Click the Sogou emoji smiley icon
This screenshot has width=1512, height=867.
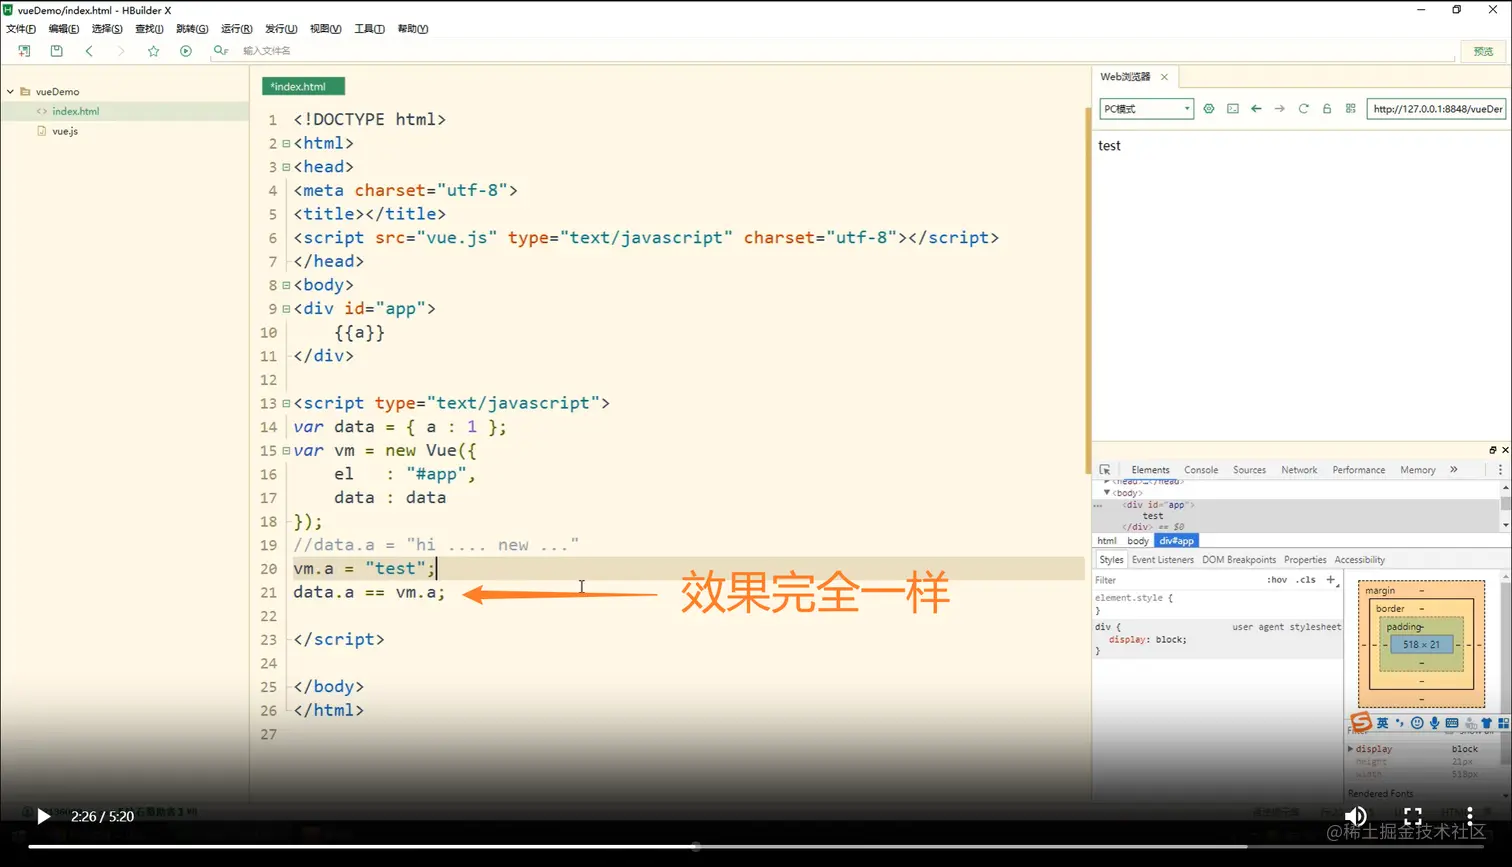[x=1417, y=723]
